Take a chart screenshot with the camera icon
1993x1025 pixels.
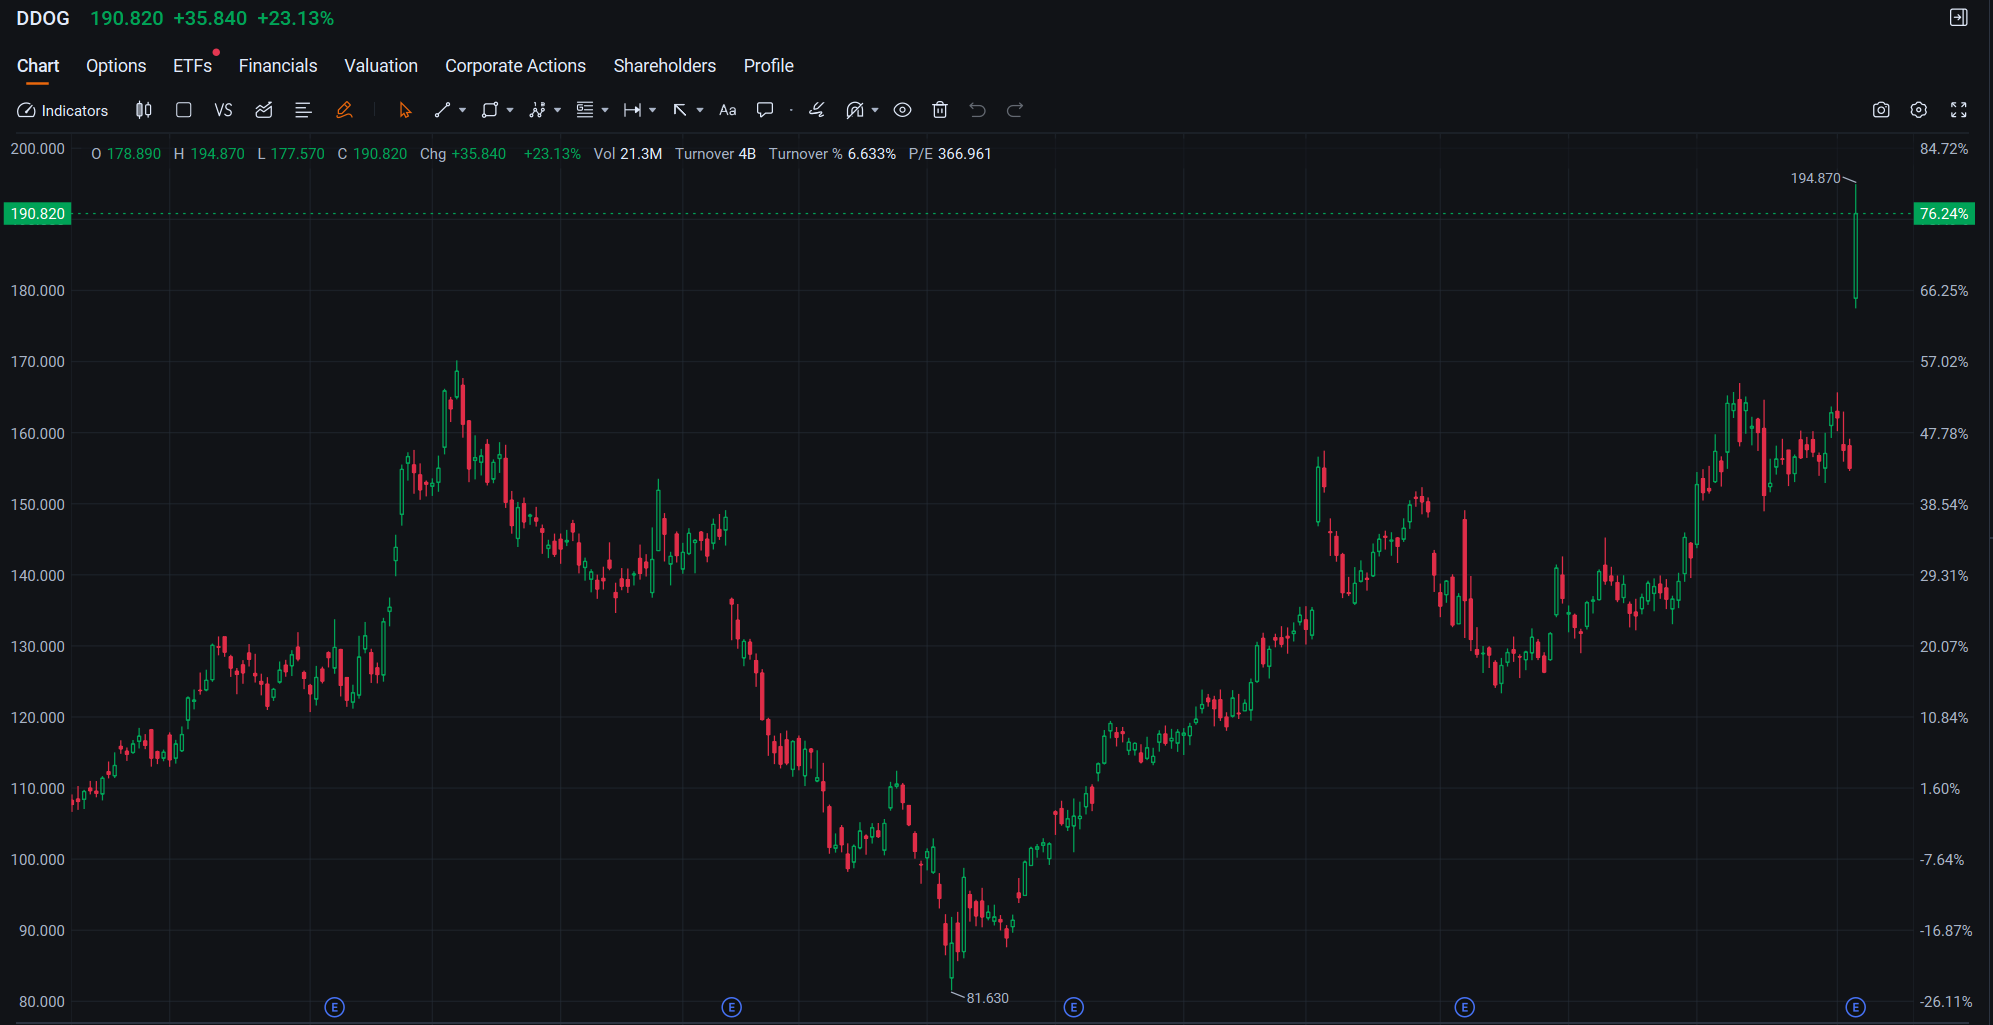pyautogui.click(x=1881, y=110)
